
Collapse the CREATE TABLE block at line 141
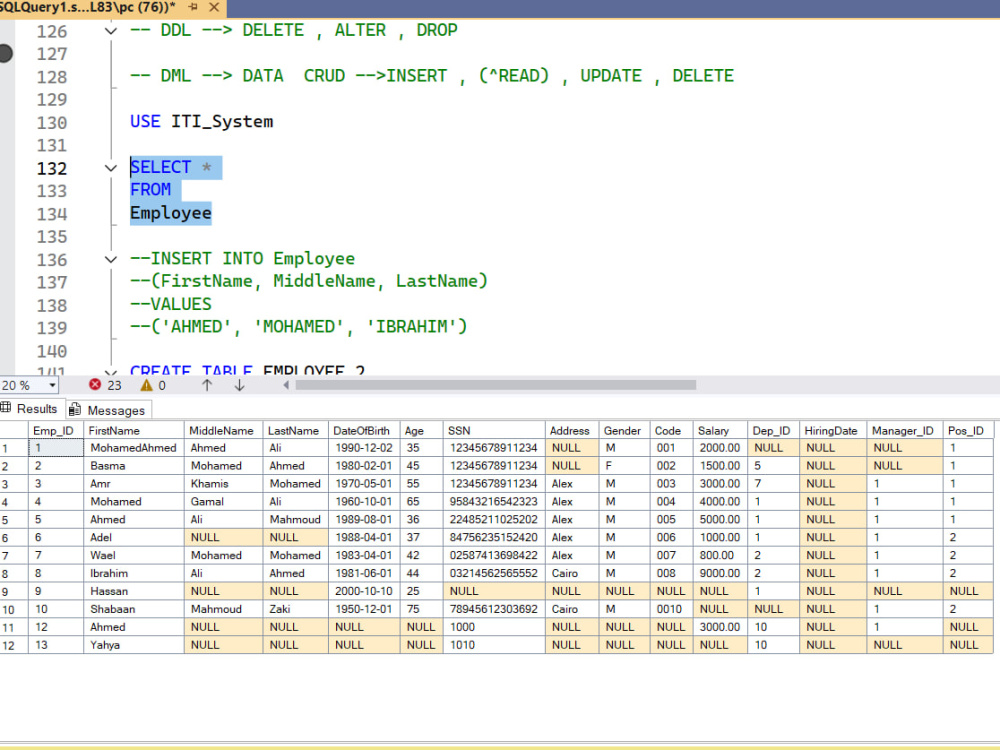pyautogui.click(x=111, y=371)
